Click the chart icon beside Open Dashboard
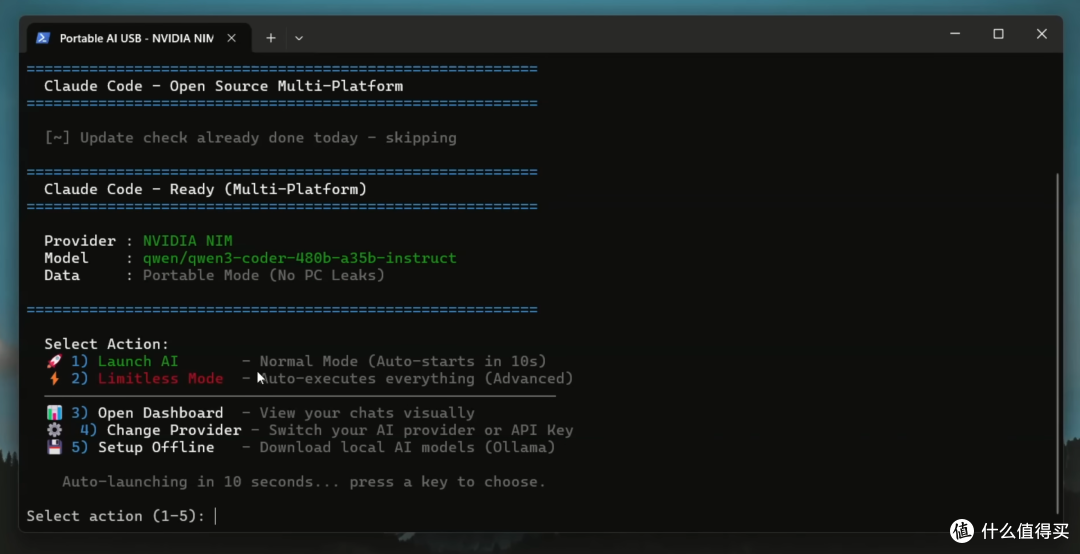This screenshot has height=554, width=1080. pos(54,413)
